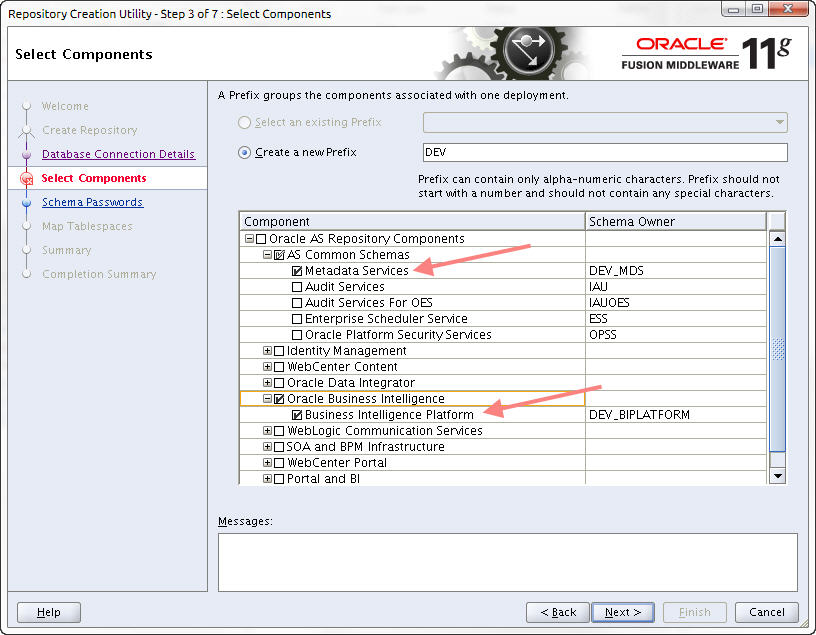816x635 pixels.
Task: Expand the Identity Management node
Action: (267, 351)
